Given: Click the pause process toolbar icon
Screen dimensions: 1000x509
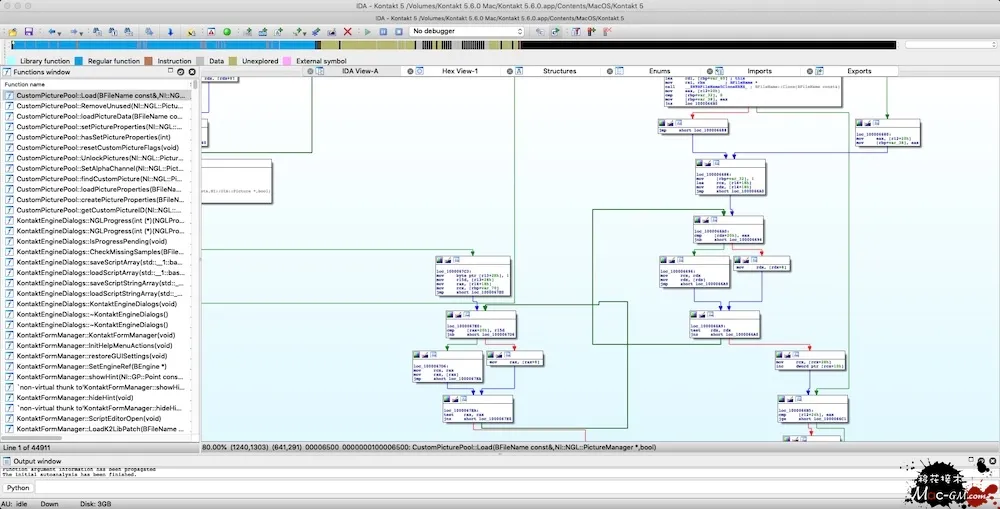Looking at the screenshot, I should coord(383,31).
